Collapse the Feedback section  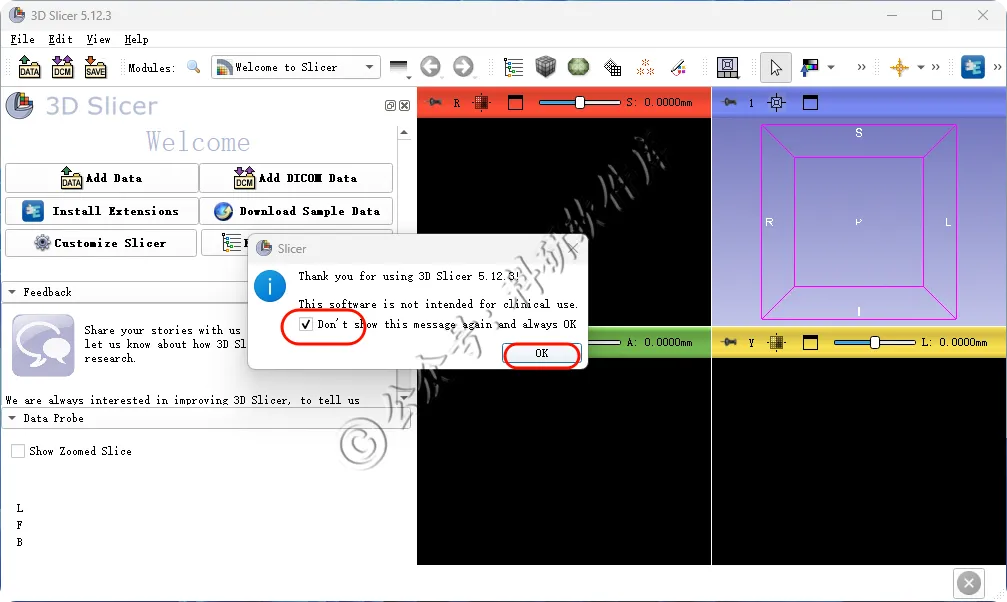(x=12, y=292)
